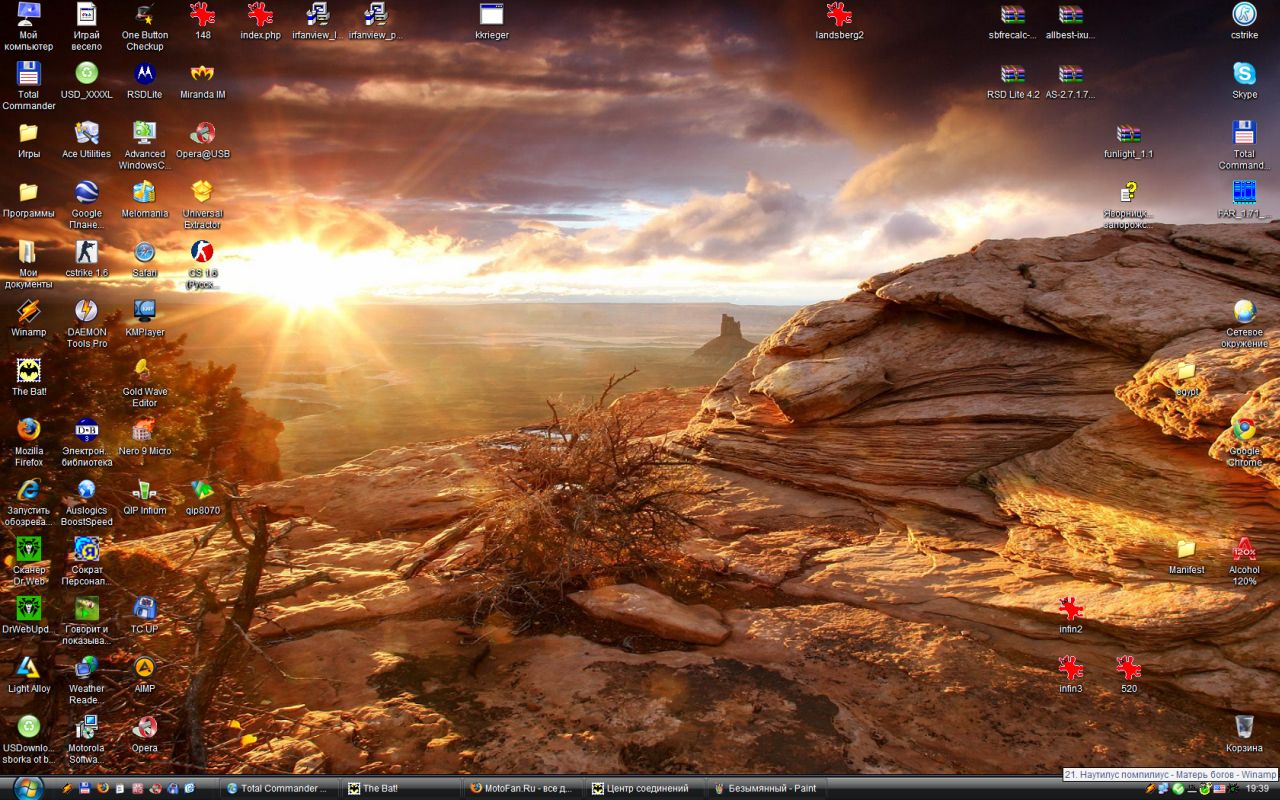Click the floppy-disk Total Commander quick launch icon
Image resolution: width=1280 pixels, height=800 pixels.
[86, 788]
